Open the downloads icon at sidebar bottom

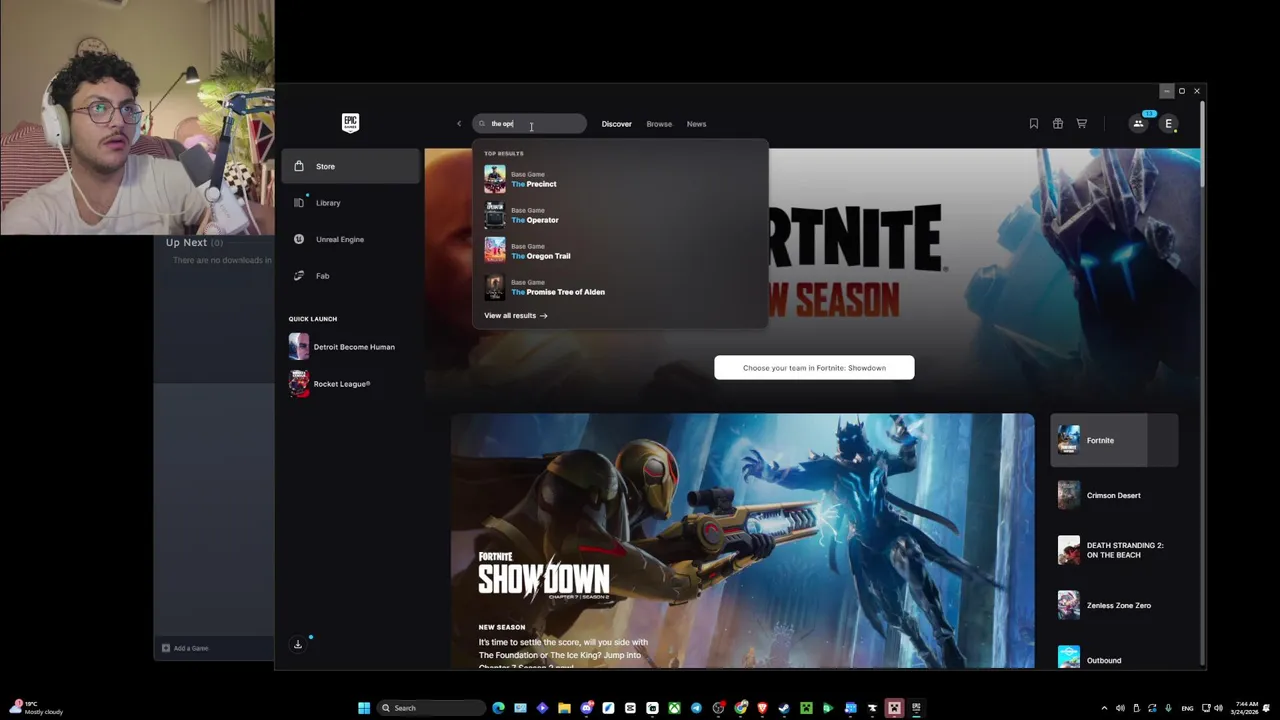[x=298, y=644]
